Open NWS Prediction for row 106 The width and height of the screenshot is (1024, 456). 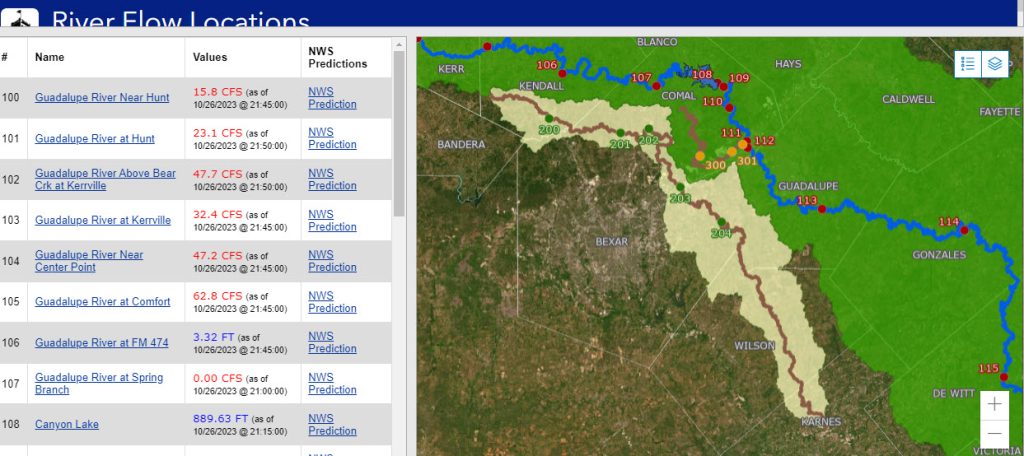332,343
